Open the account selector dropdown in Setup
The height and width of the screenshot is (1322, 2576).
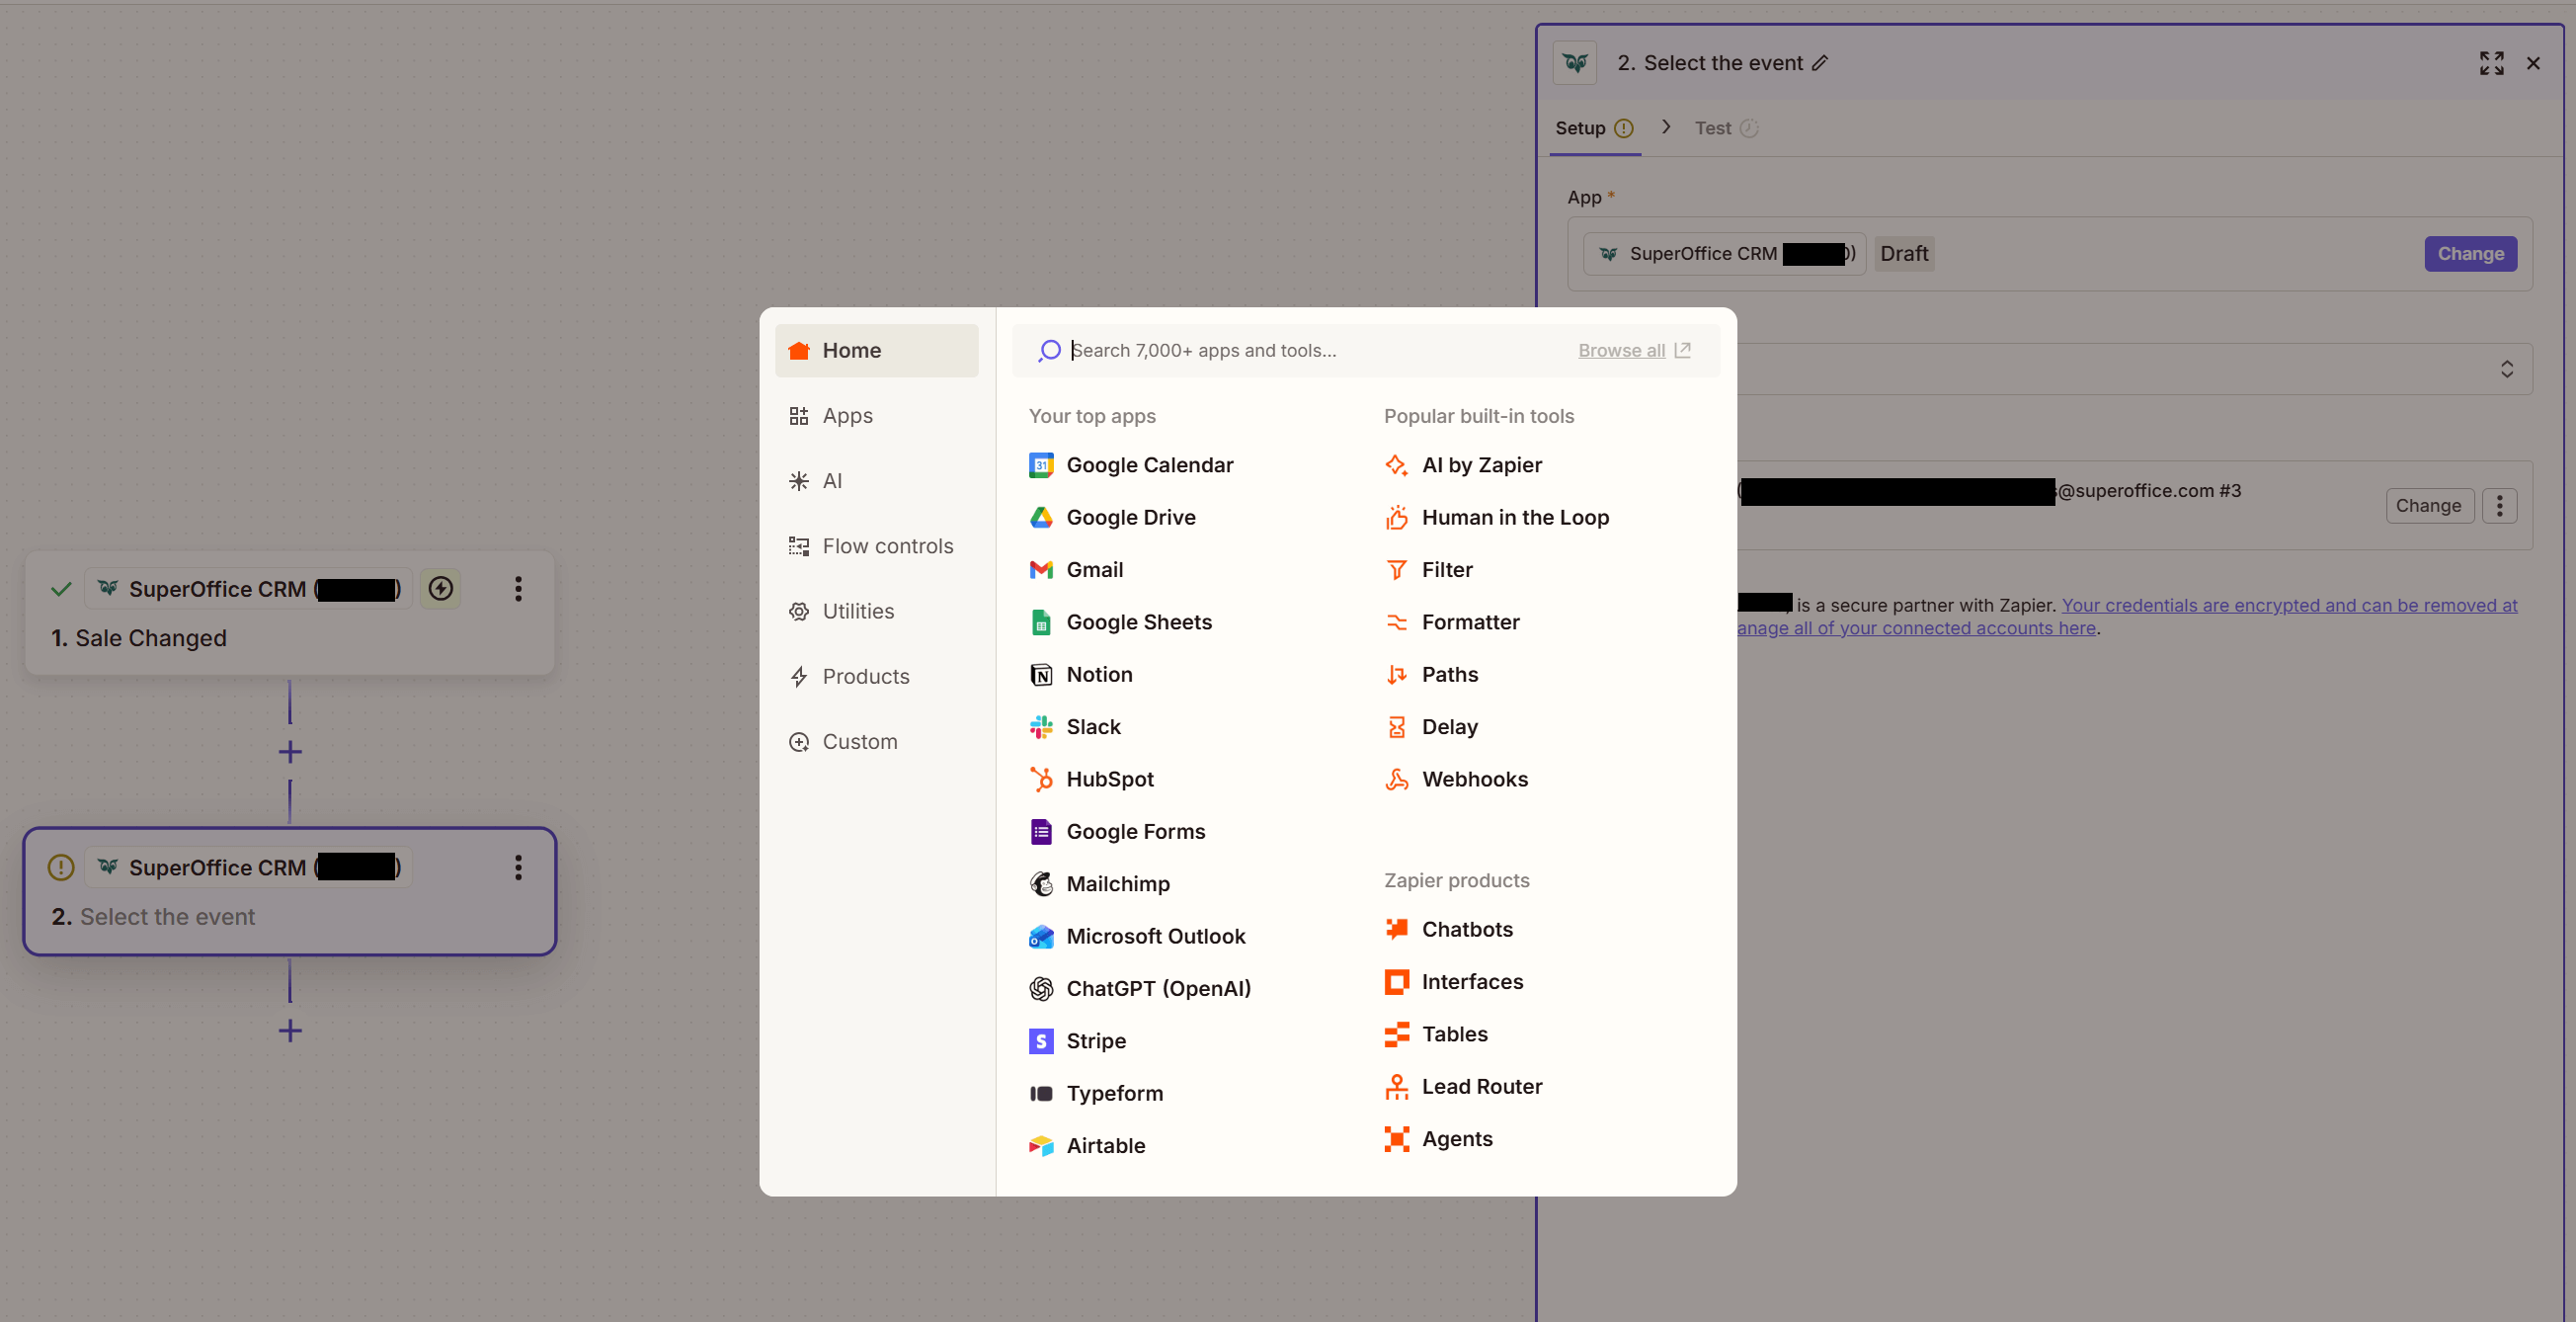point(2508,369)
